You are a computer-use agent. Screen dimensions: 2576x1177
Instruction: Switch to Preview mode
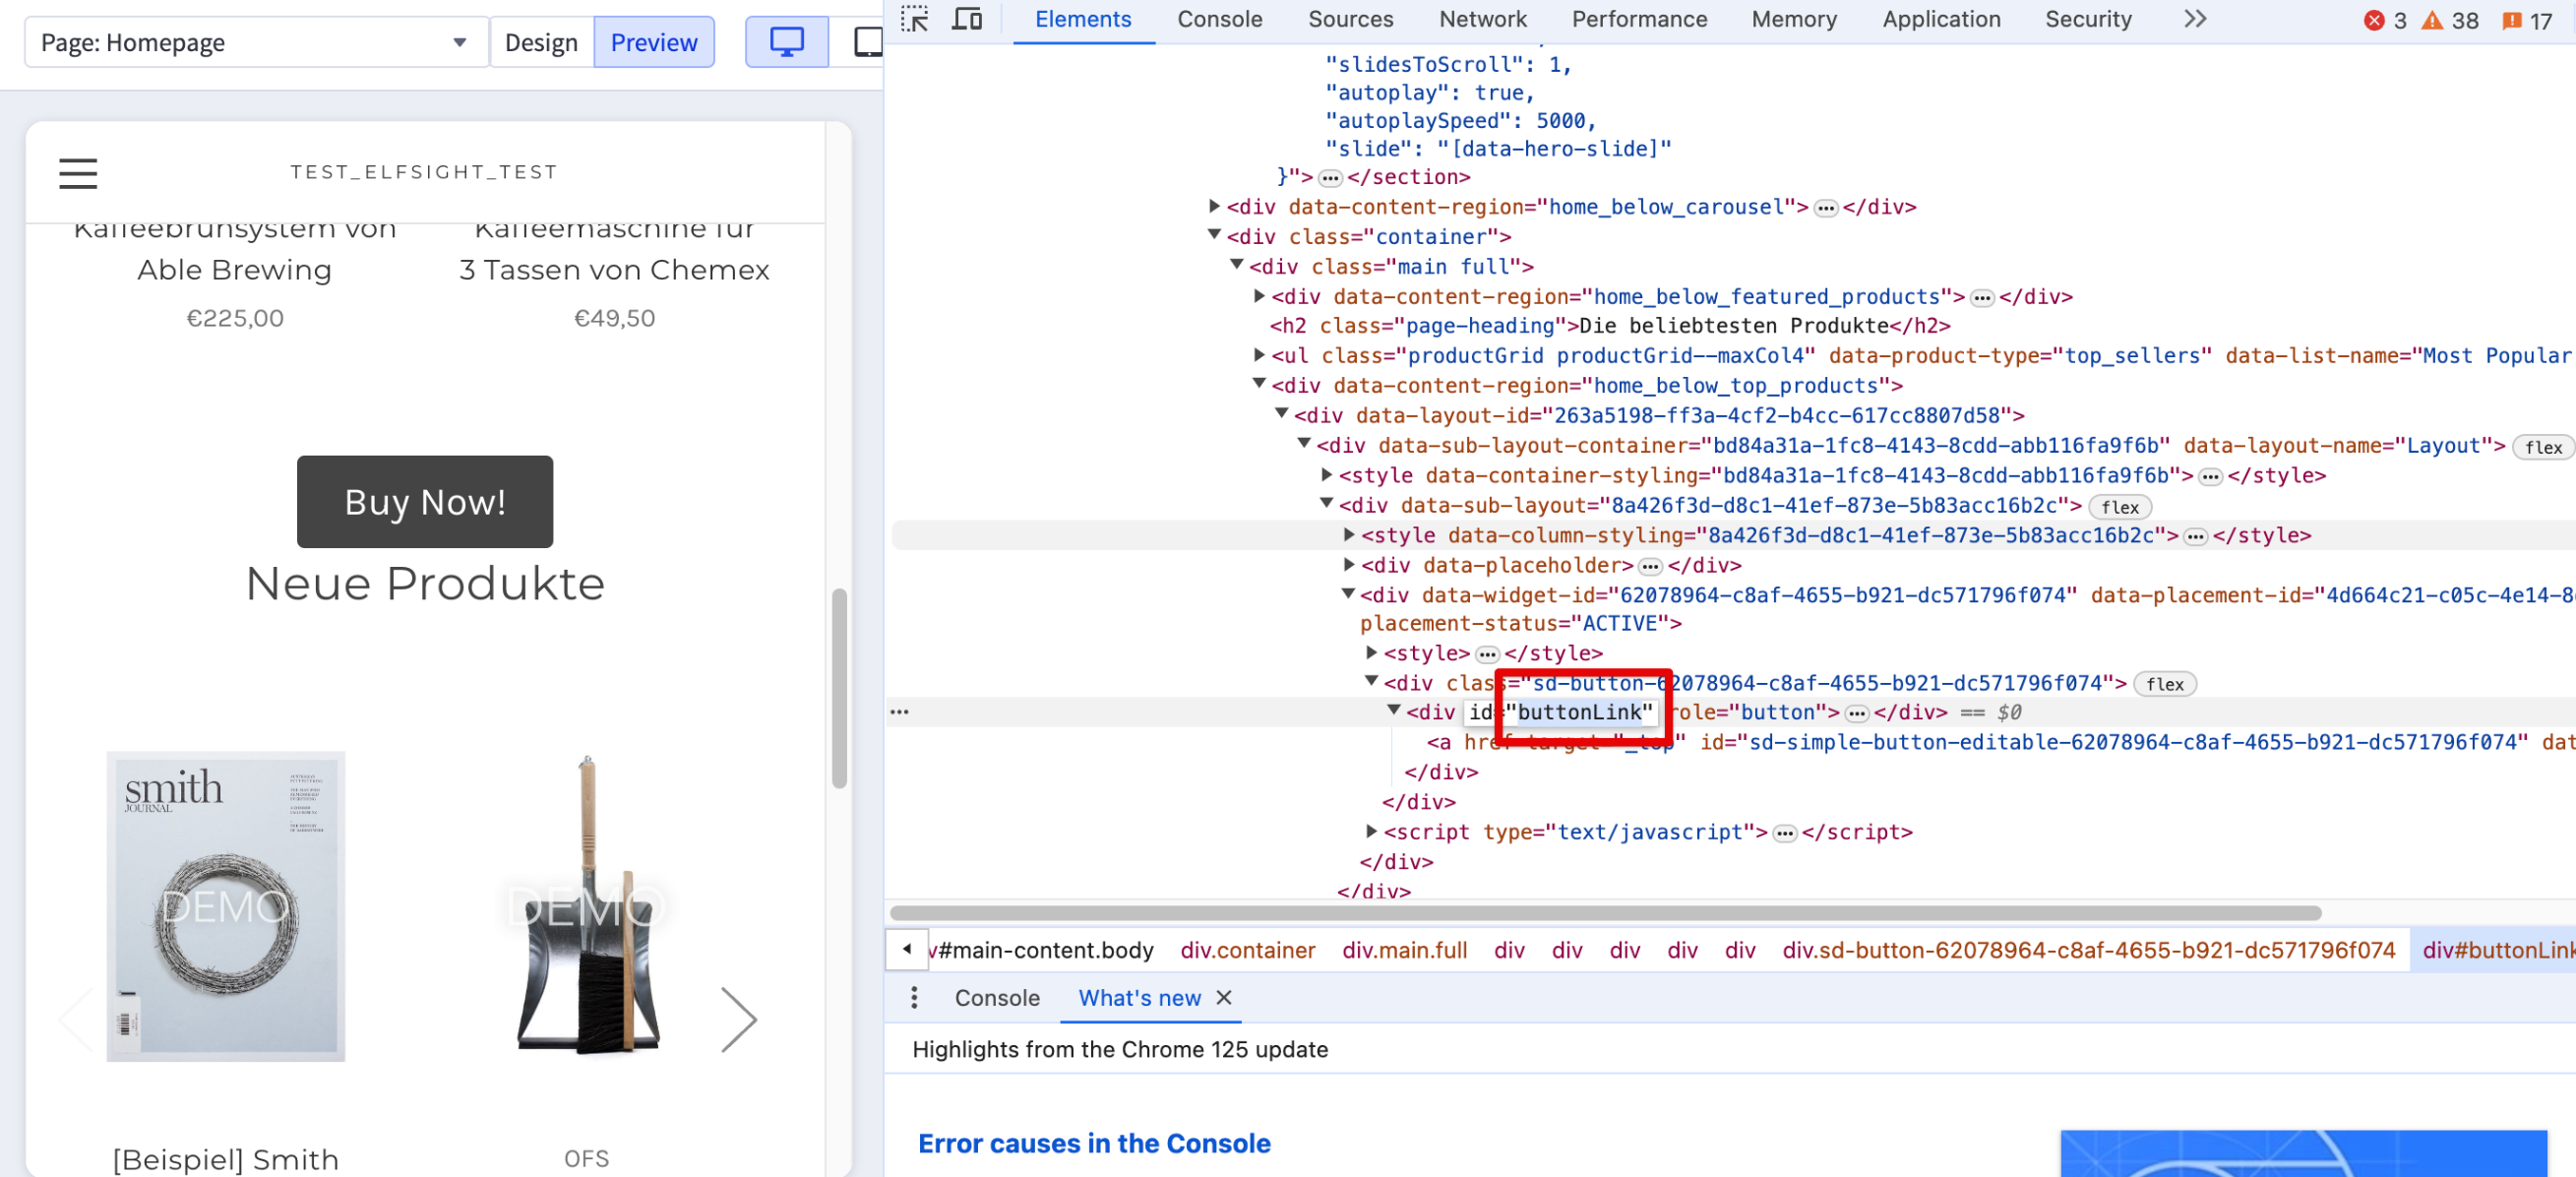click(x=654, y=42)
